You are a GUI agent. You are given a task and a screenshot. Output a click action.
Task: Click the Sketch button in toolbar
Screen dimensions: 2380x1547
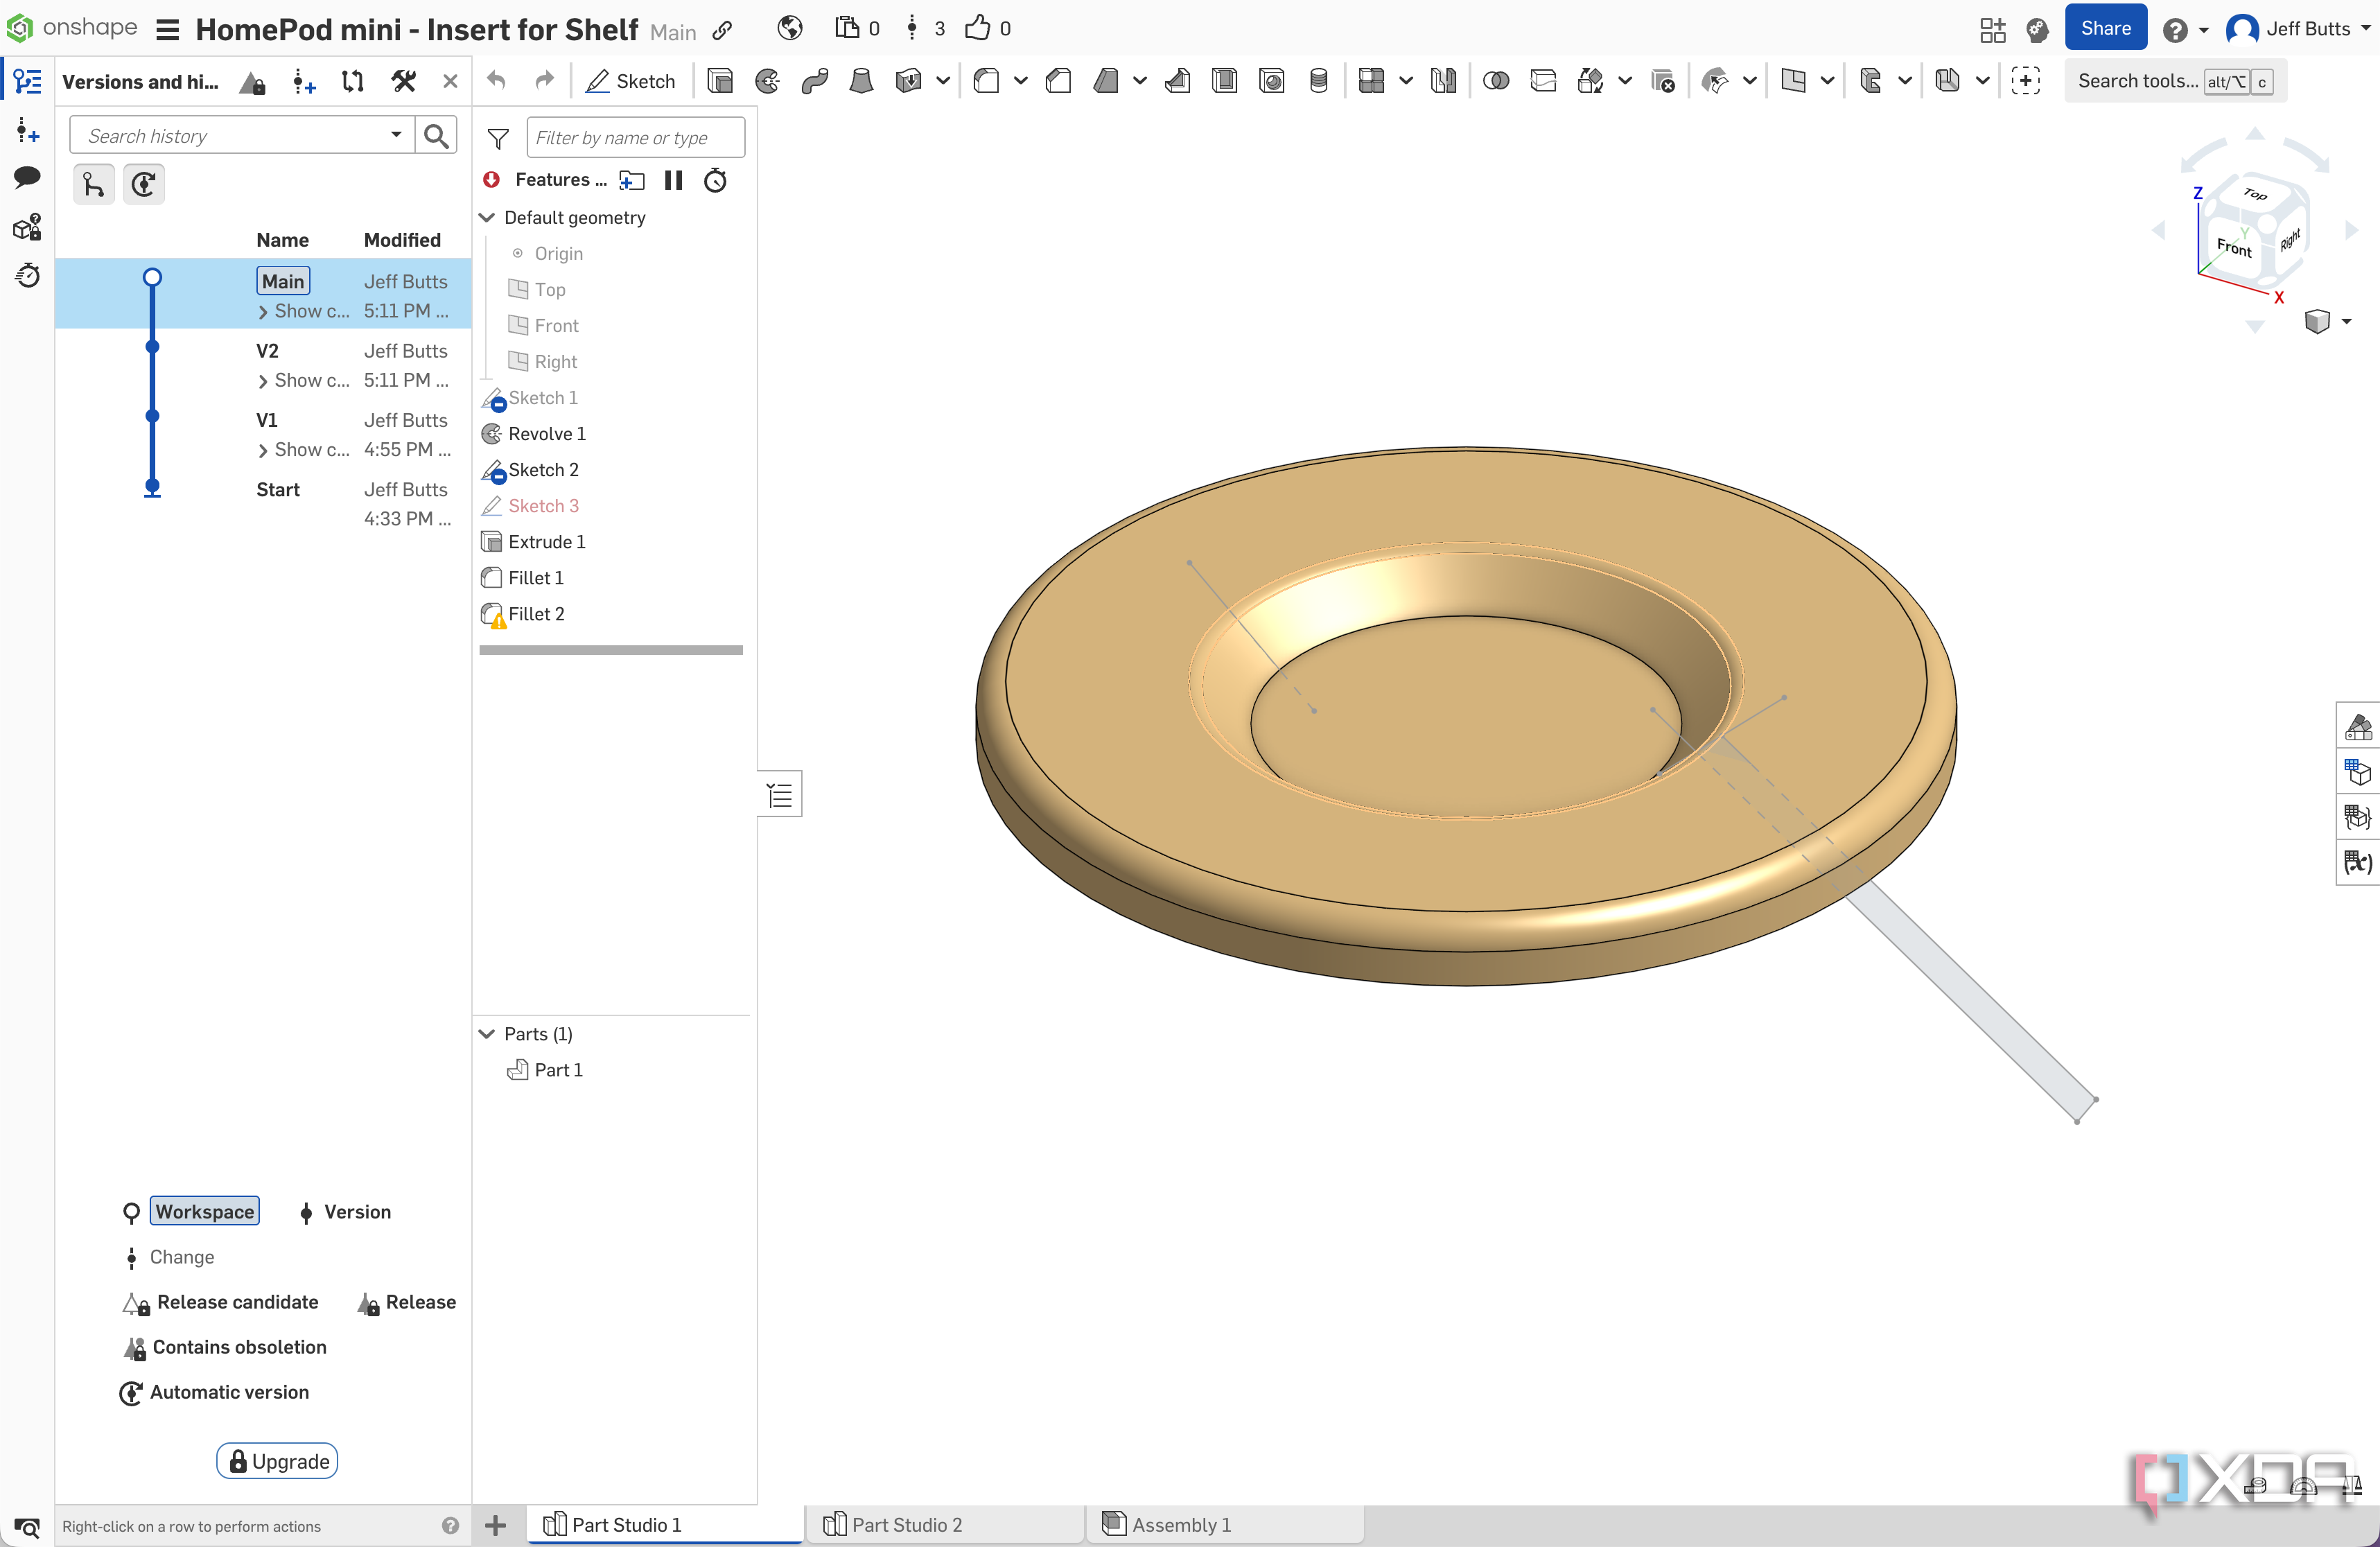pyautogui.click(x=630, y=81)
